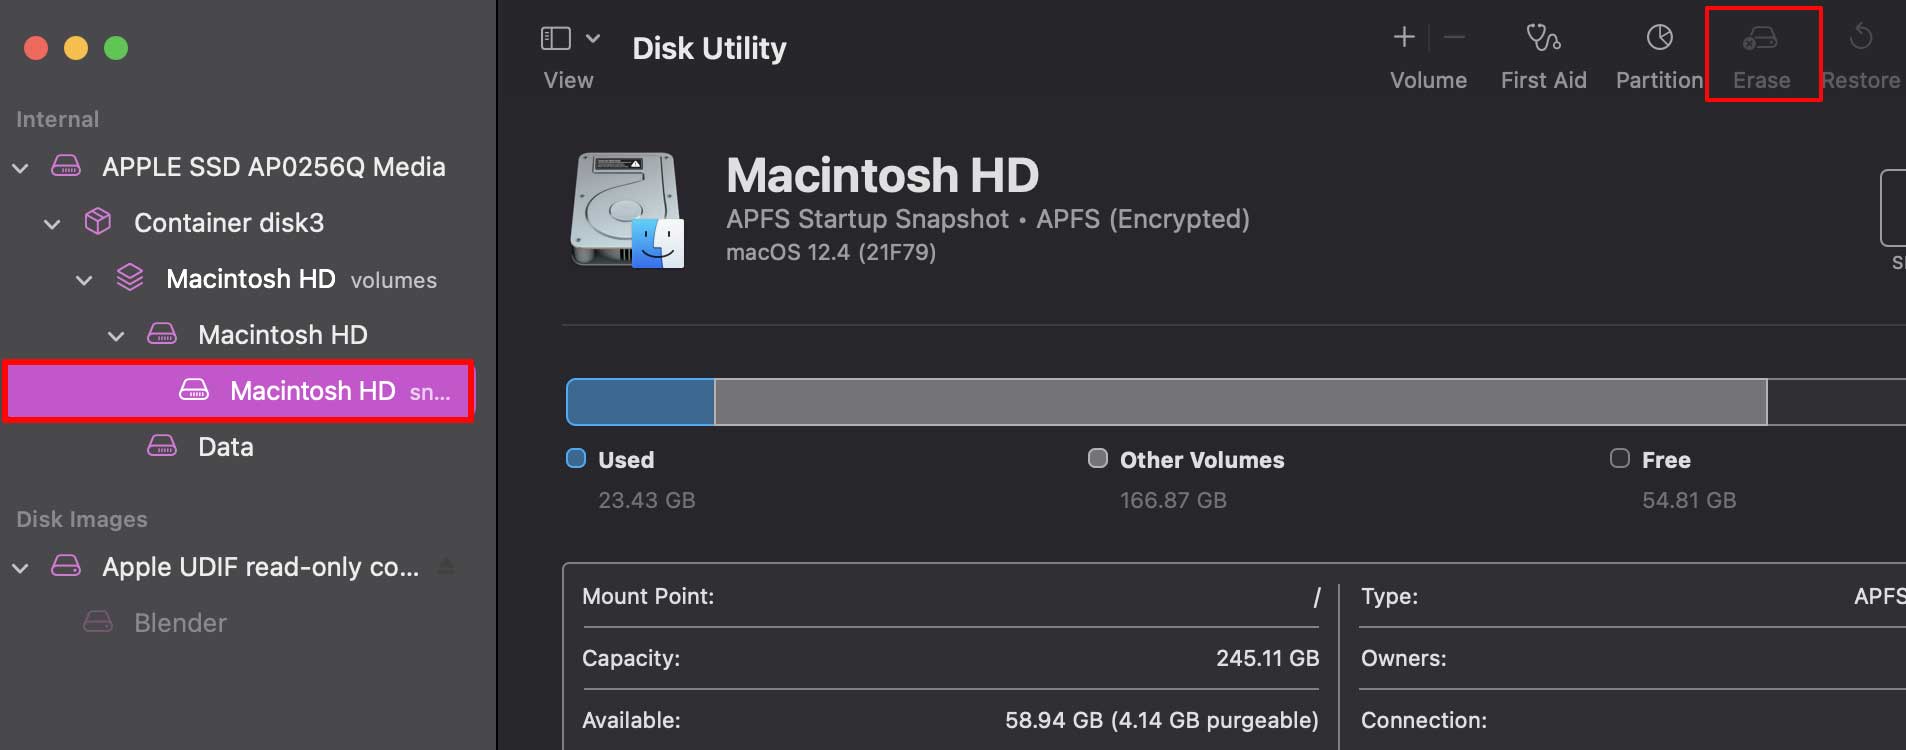Screen dimensions: 1906x750
Task: Click the Owners: label
Action: pyautogui.click(x=1403, y=658)
